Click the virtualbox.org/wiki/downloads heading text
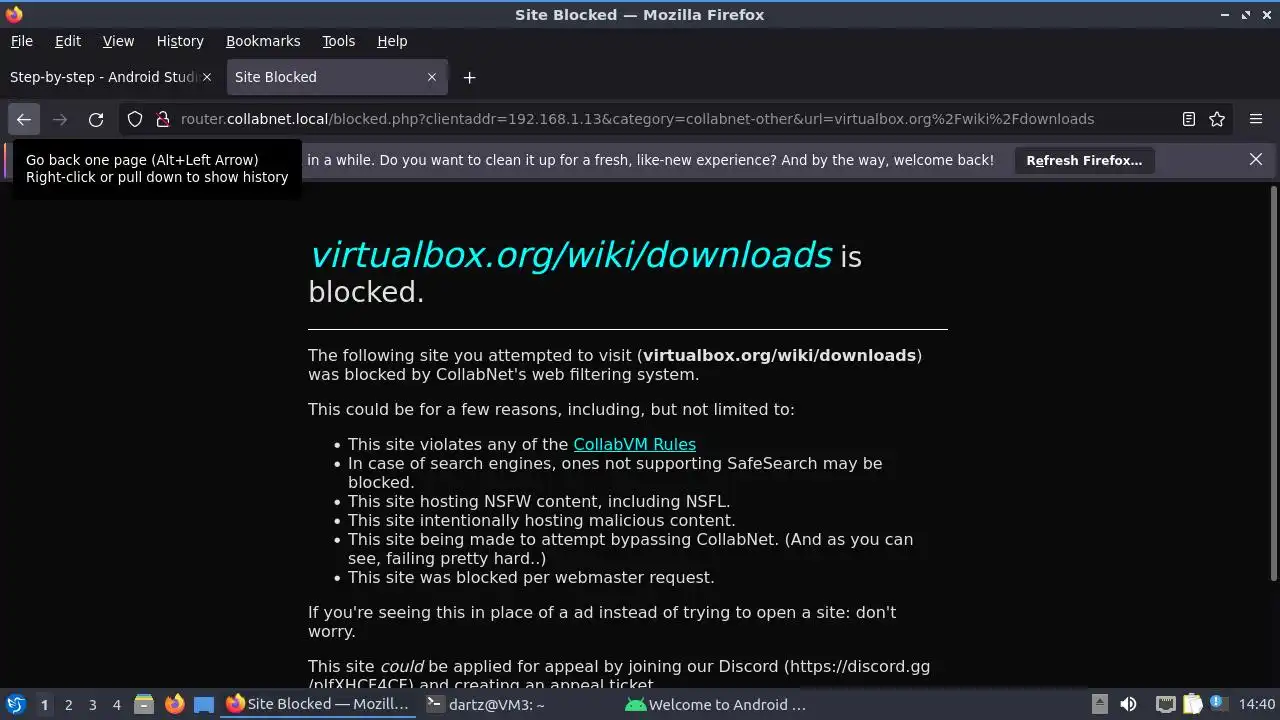Image resolution: width=1280 pixels, height=720 pixels. 570,255
